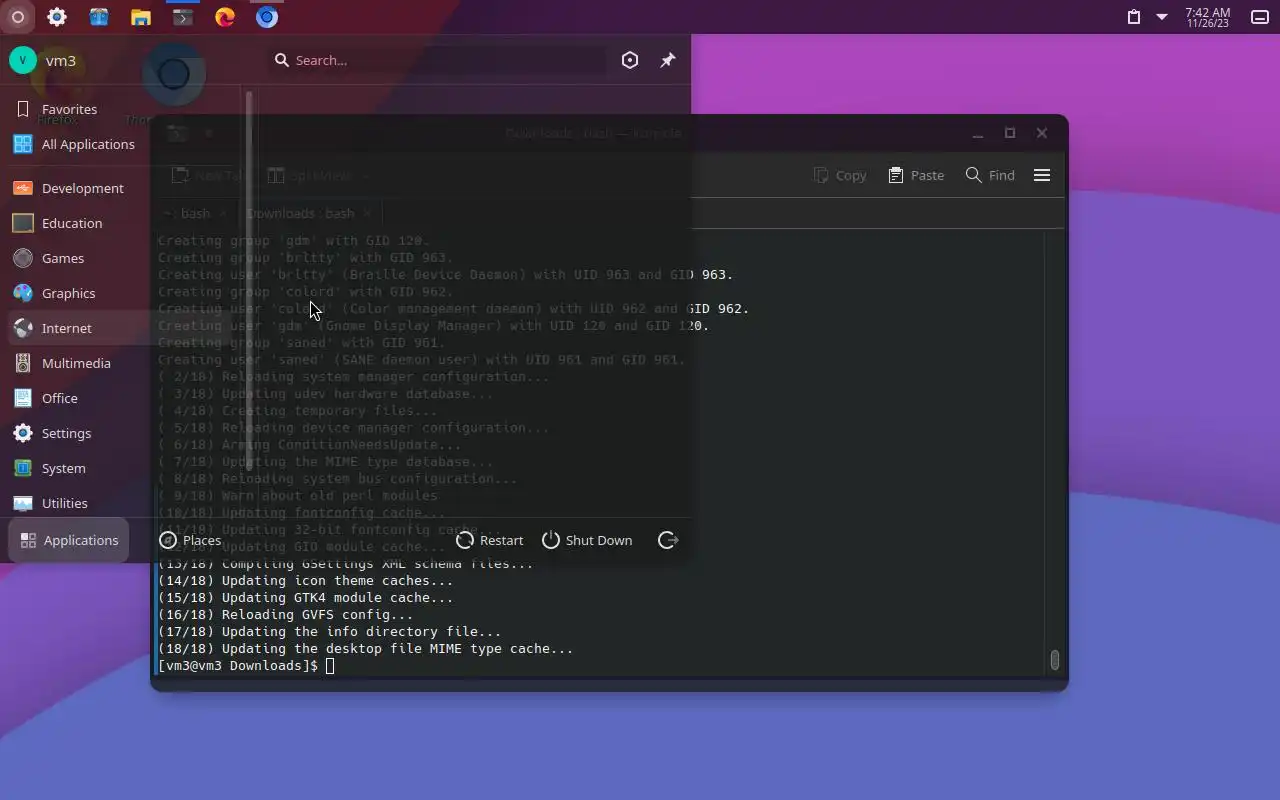The width and height of the screenshot is (1280, 800).
Task: Click Copy in Konsole toolbar
Action: tap(840, 175)
